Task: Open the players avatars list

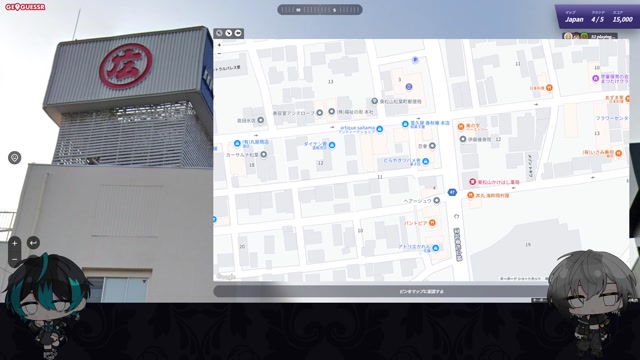Action: [589, 36]
